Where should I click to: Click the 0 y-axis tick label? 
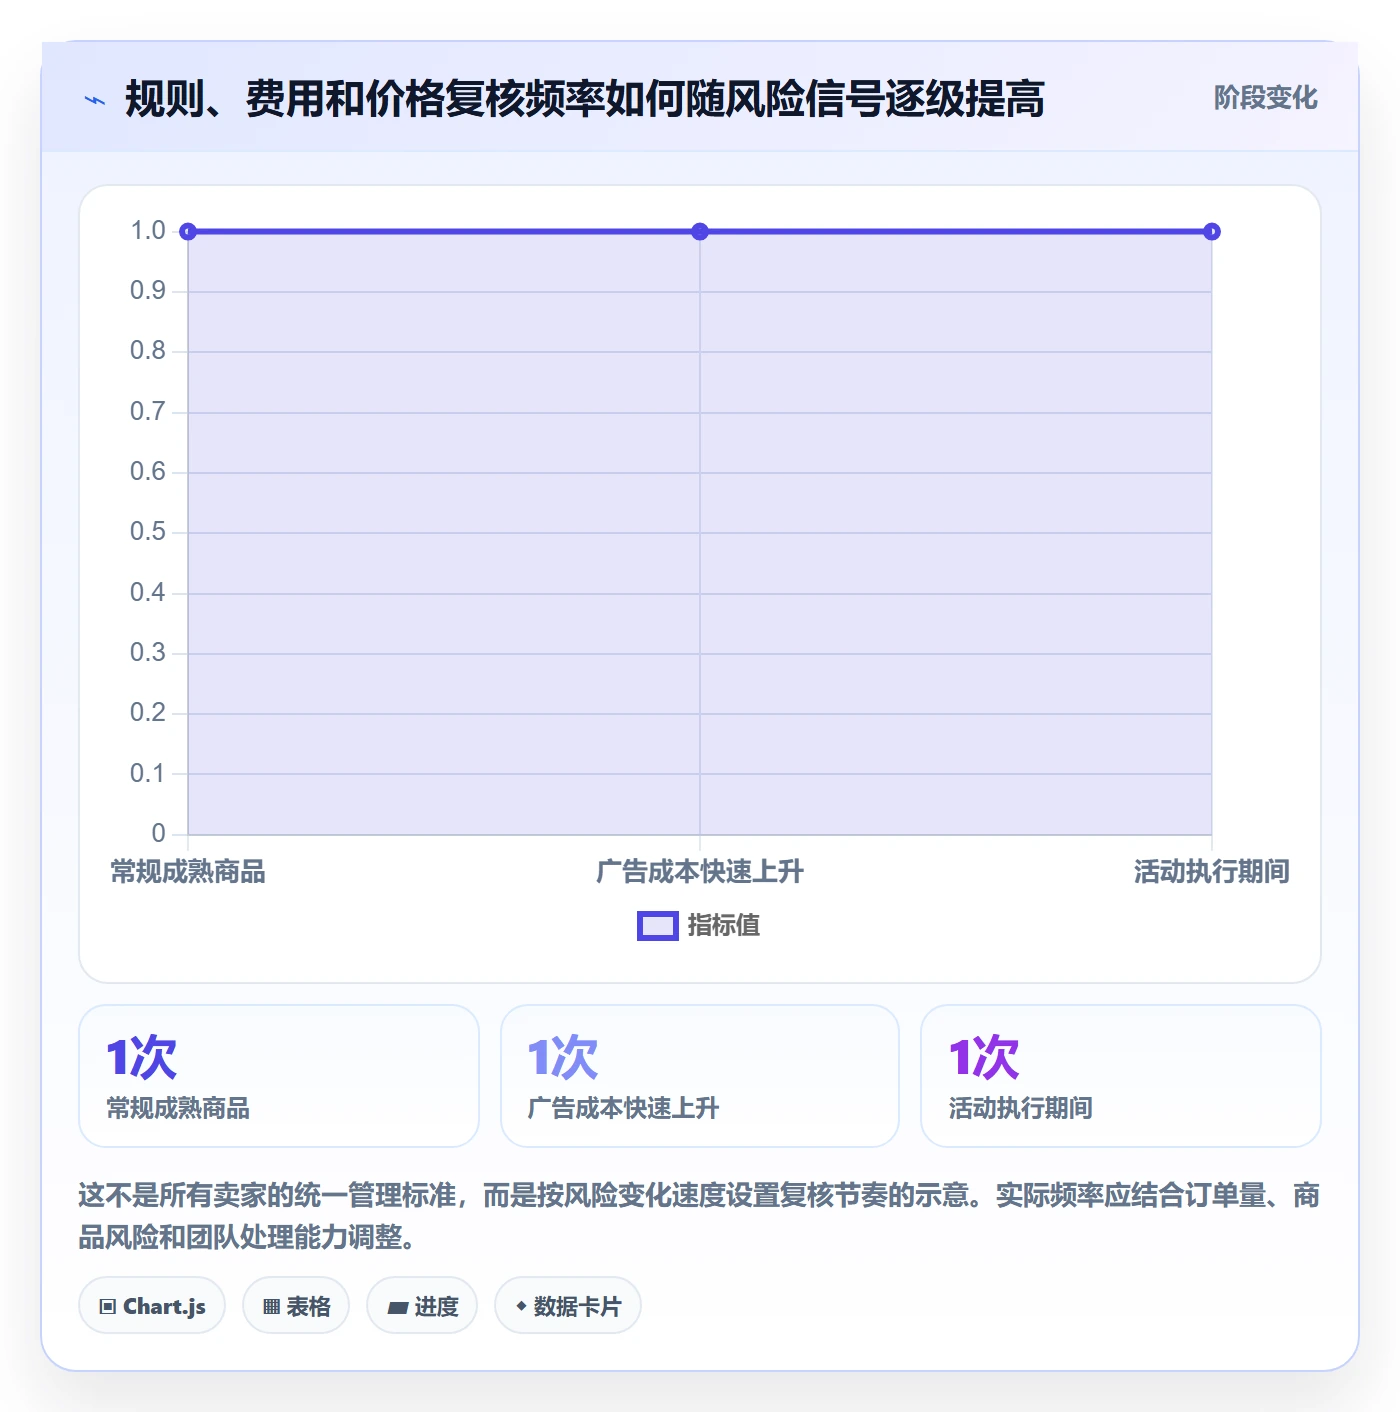coord(159,833)
